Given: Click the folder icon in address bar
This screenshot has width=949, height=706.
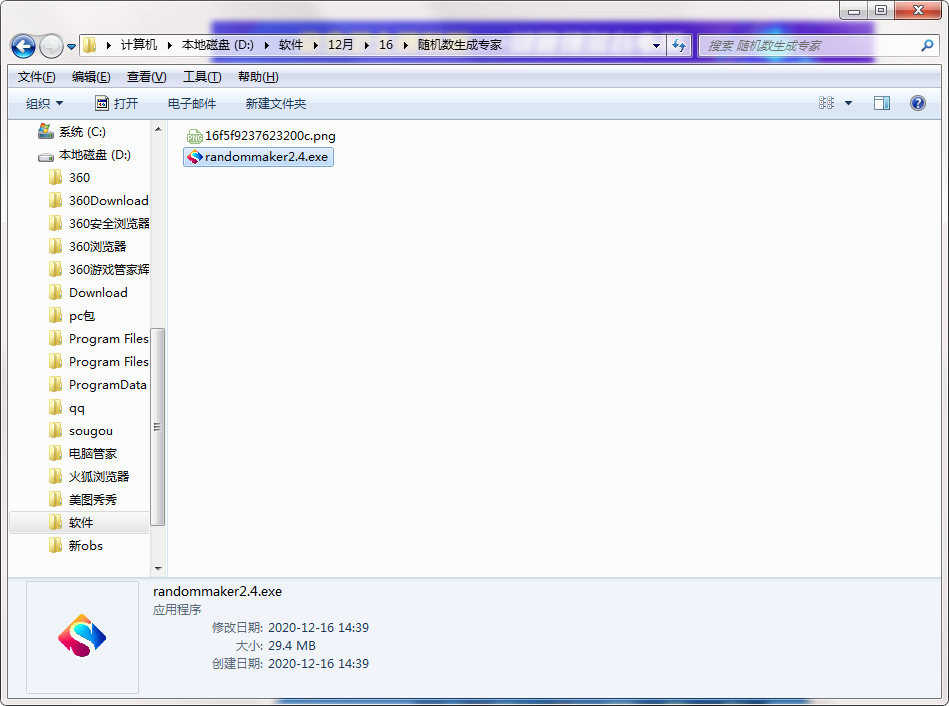Looking at the screenshot, I should [x=90, y=45].
